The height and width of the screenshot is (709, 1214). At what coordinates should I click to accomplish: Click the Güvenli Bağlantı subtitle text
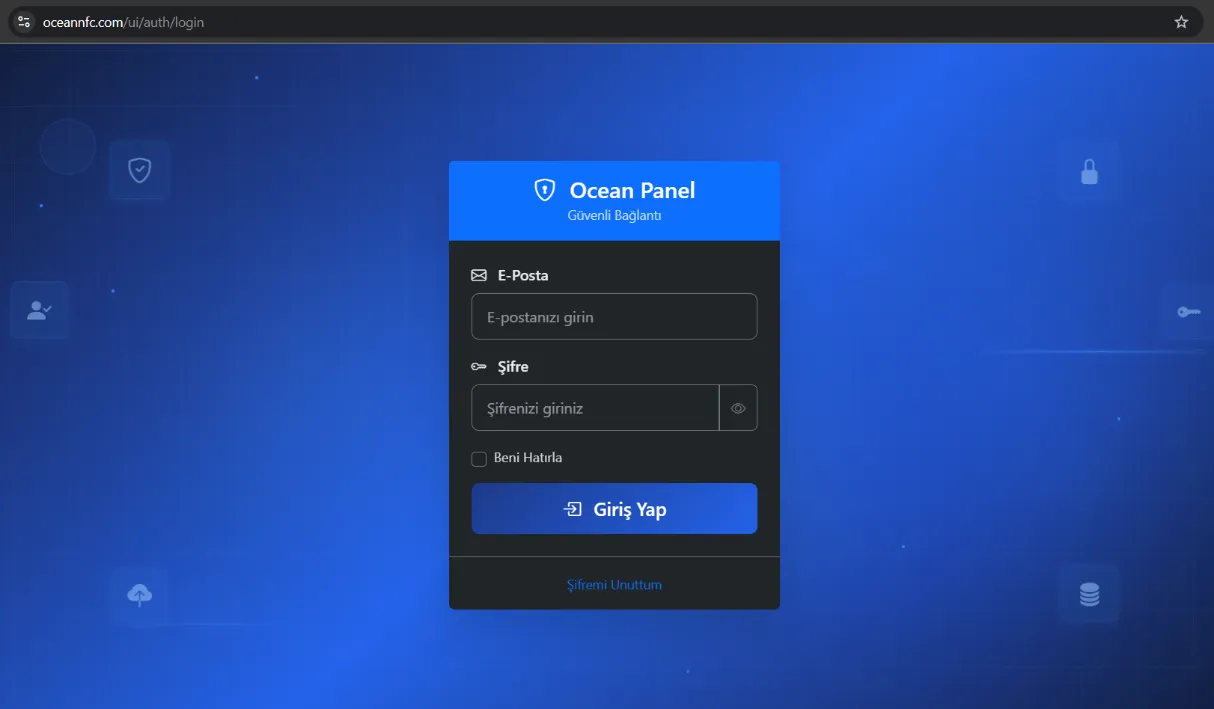pos(614,216)
